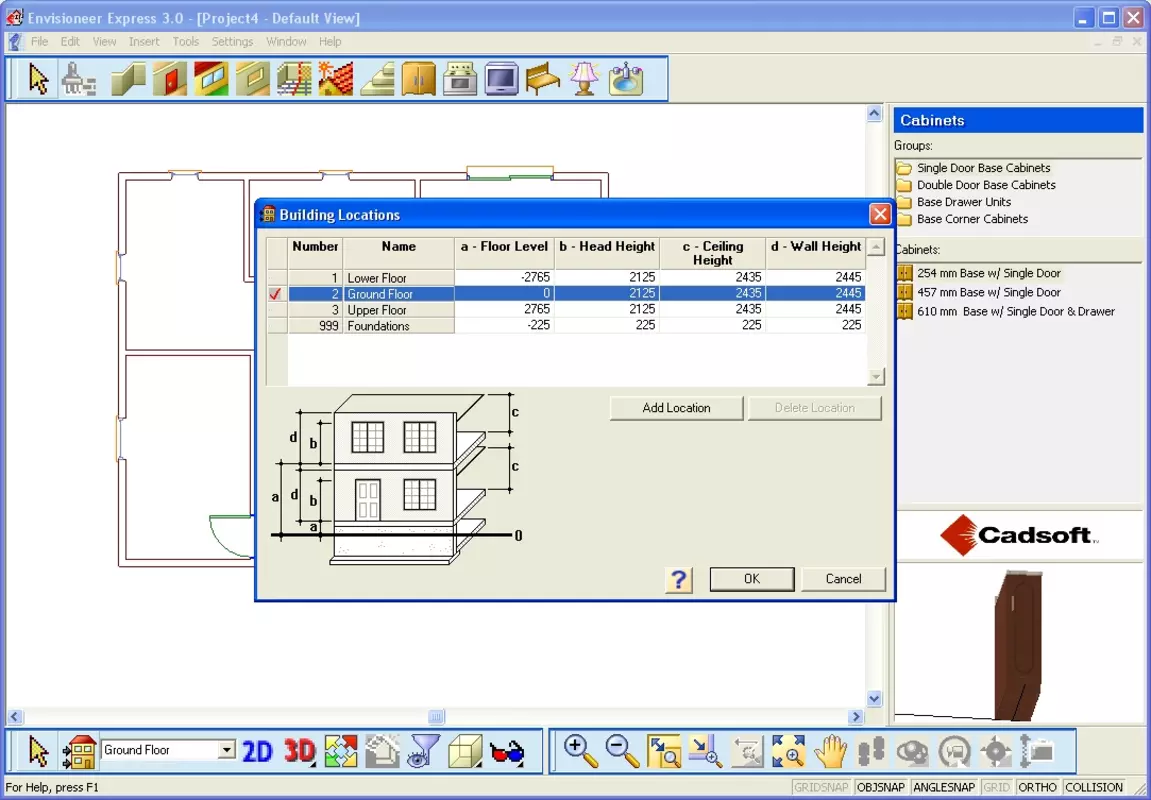Open the Settings menu
The height and width of the screenshot is (800, 1151).
click(x=232, y=42)
